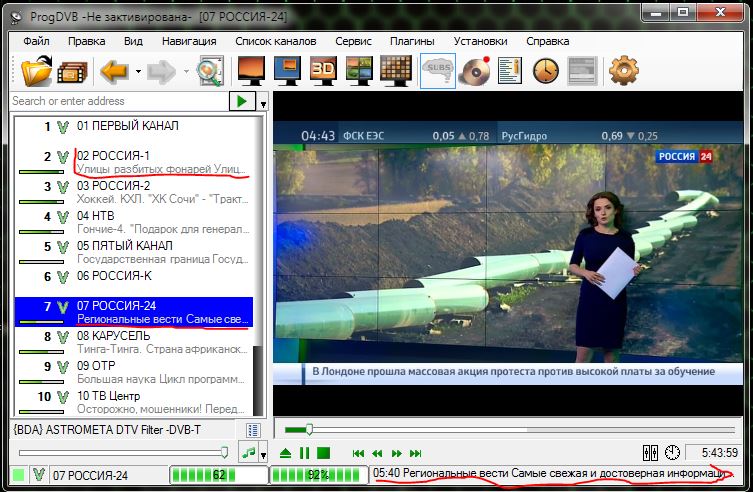
Task: Click the mosaic channel grid icon
Action: click(x=397, y=71)
